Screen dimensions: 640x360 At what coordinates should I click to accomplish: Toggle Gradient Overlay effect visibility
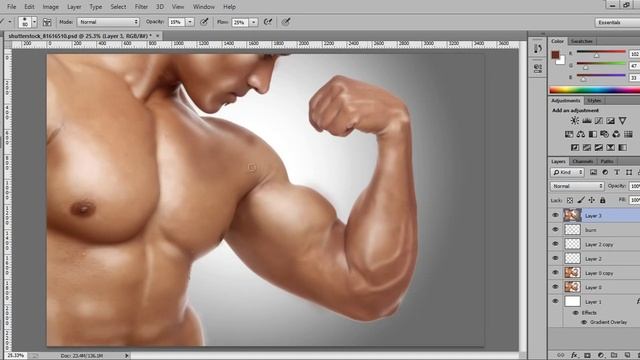[x=584, y=322]
